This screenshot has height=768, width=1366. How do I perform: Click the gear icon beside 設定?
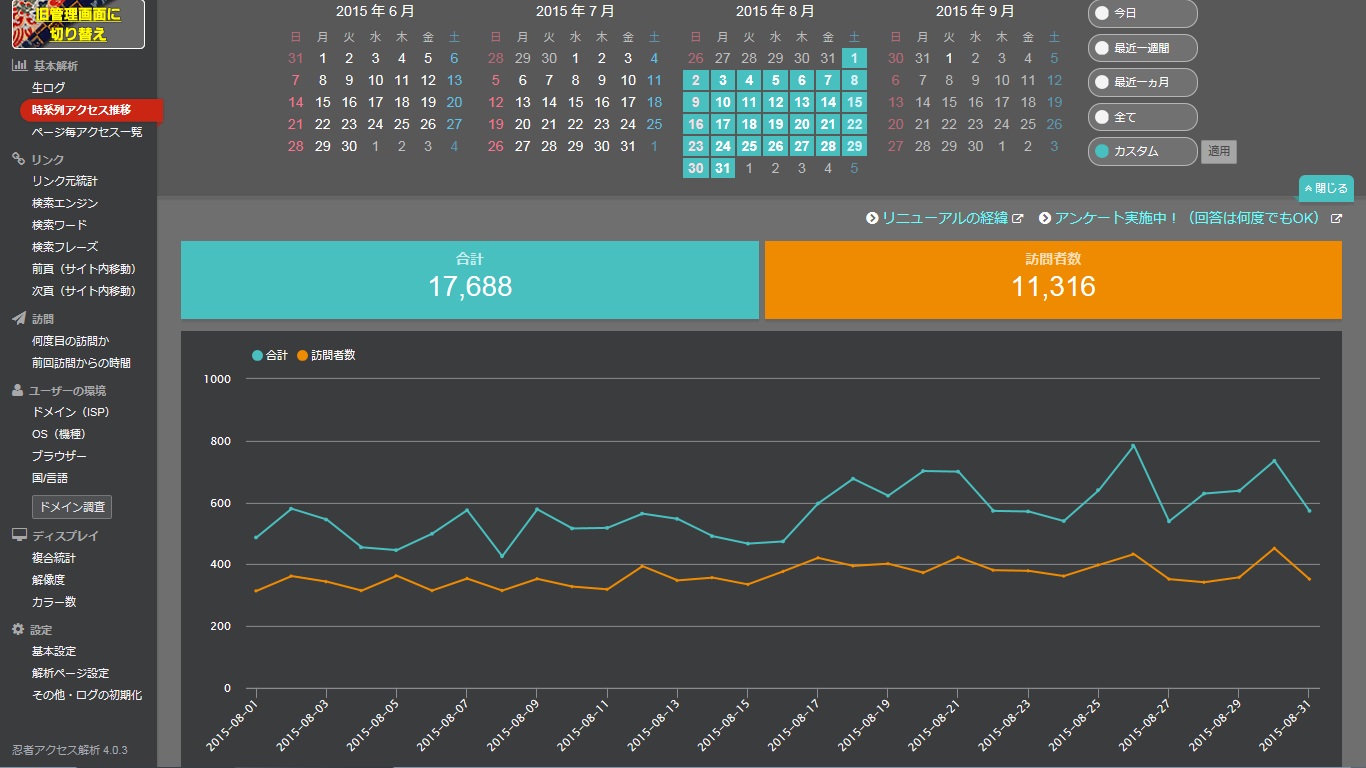pyautogui.click(x=18, y=629)
